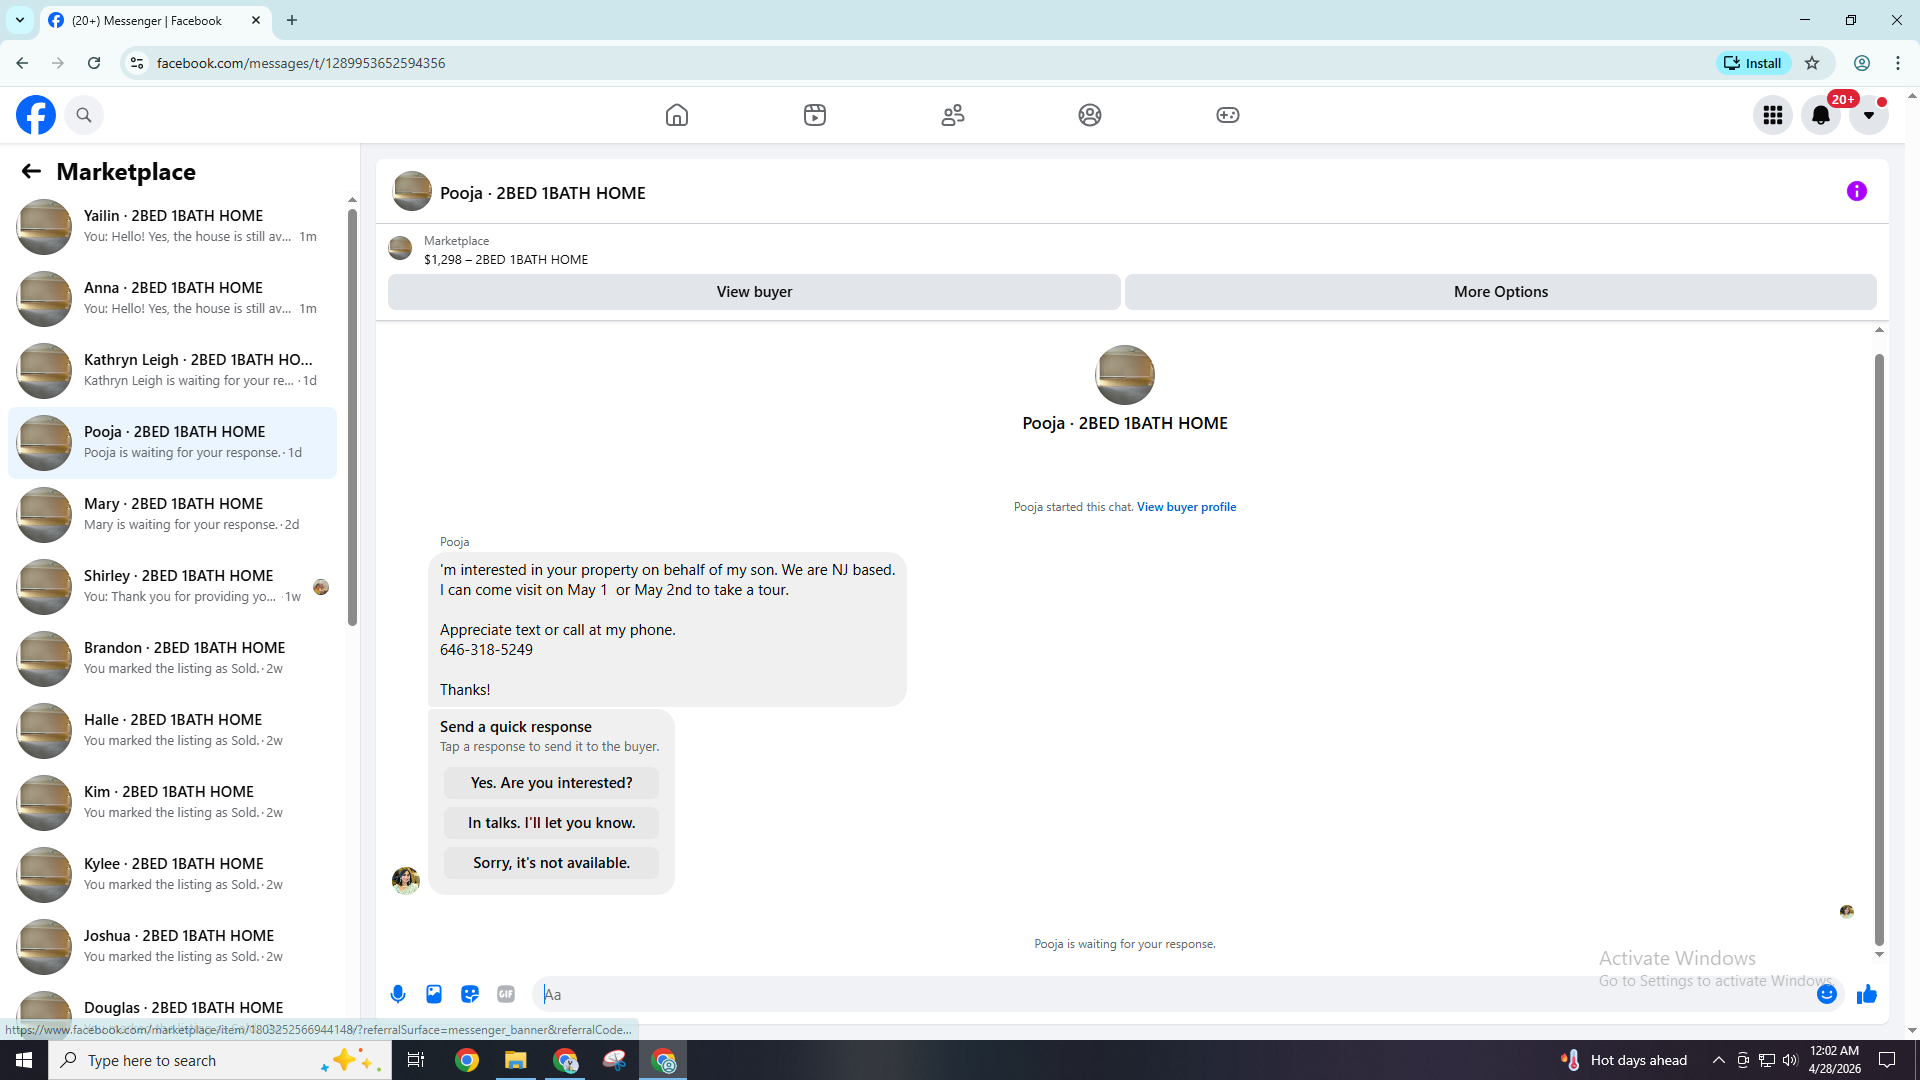Open Task View on taskbar

416,1060
